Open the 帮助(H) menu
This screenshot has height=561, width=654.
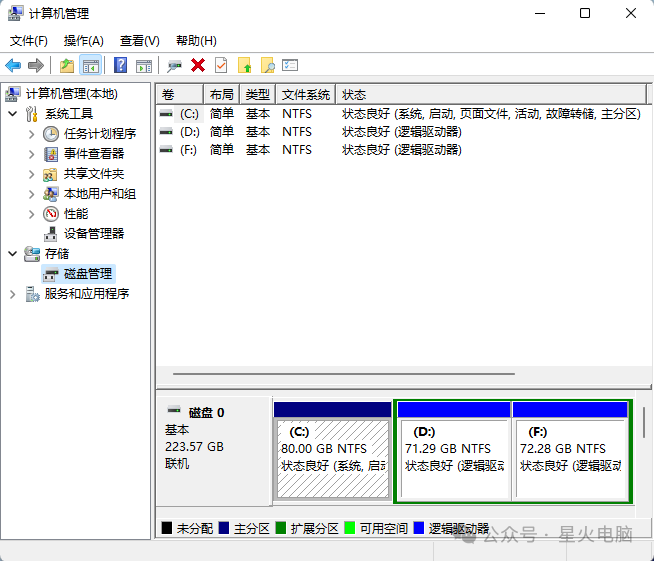pos(196,41)
